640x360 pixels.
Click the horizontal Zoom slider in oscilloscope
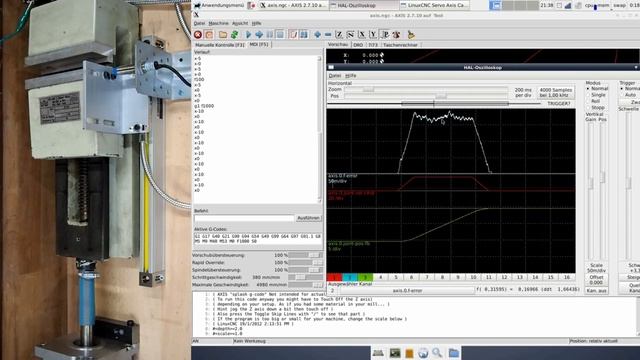(x=426, y=89)
